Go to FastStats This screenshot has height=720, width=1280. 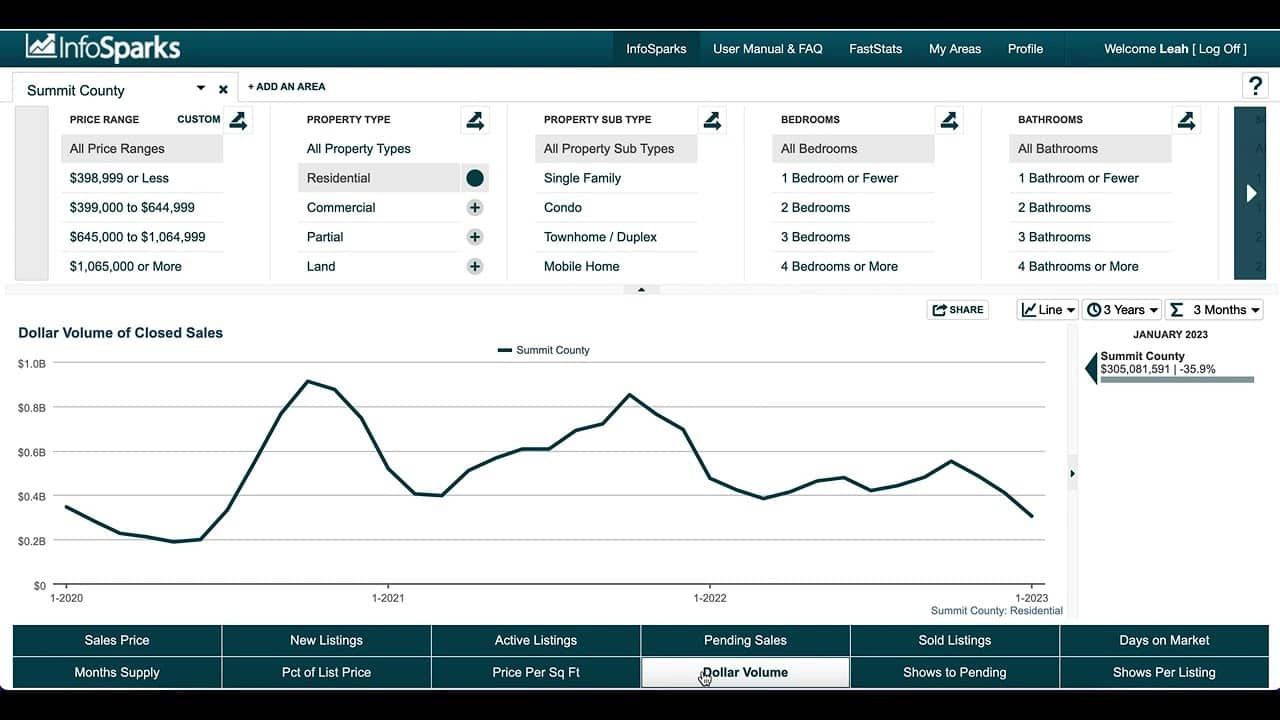(875, 48)
